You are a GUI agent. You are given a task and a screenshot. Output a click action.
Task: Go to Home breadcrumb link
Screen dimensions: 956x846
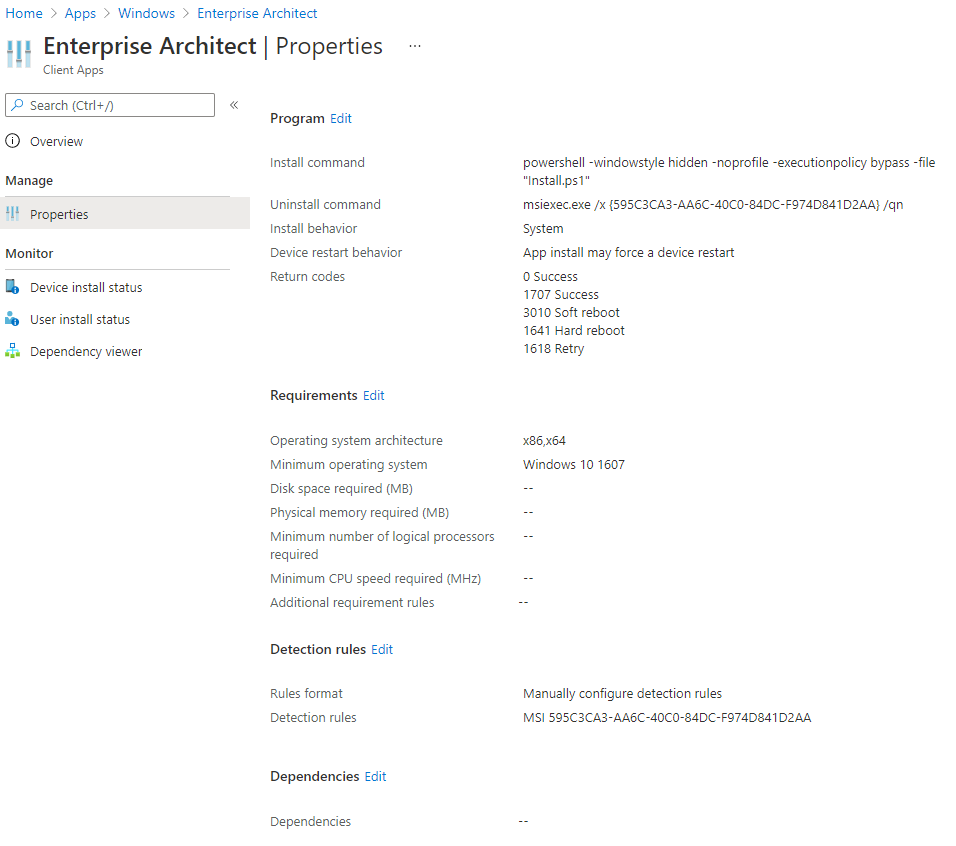(x=24, y=13)
